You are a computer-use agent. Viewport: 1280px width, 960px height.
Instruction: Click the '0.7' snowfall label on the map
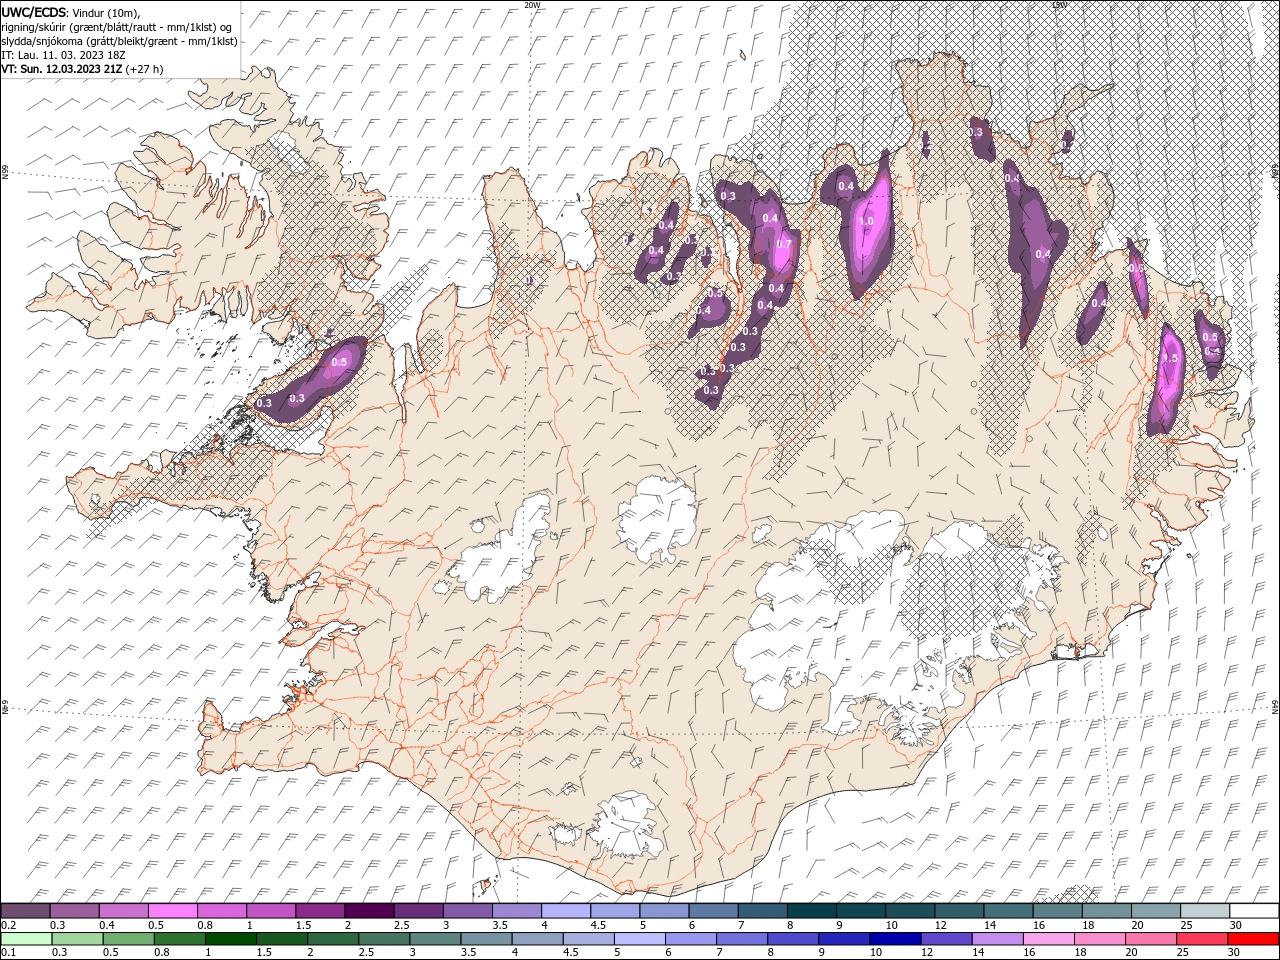tap(784, 244)
